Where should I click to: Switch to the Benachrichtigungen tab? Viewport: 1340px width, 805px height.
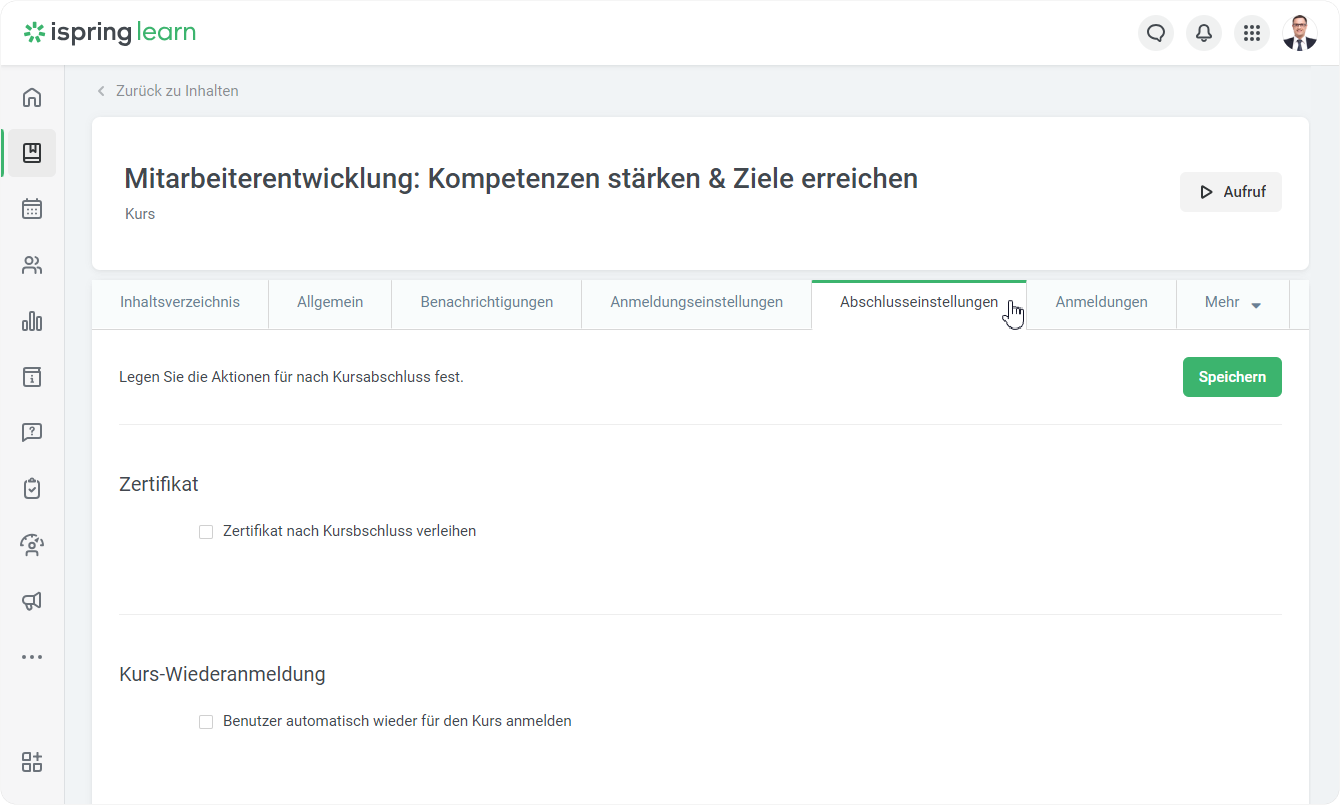click(486, 303)
